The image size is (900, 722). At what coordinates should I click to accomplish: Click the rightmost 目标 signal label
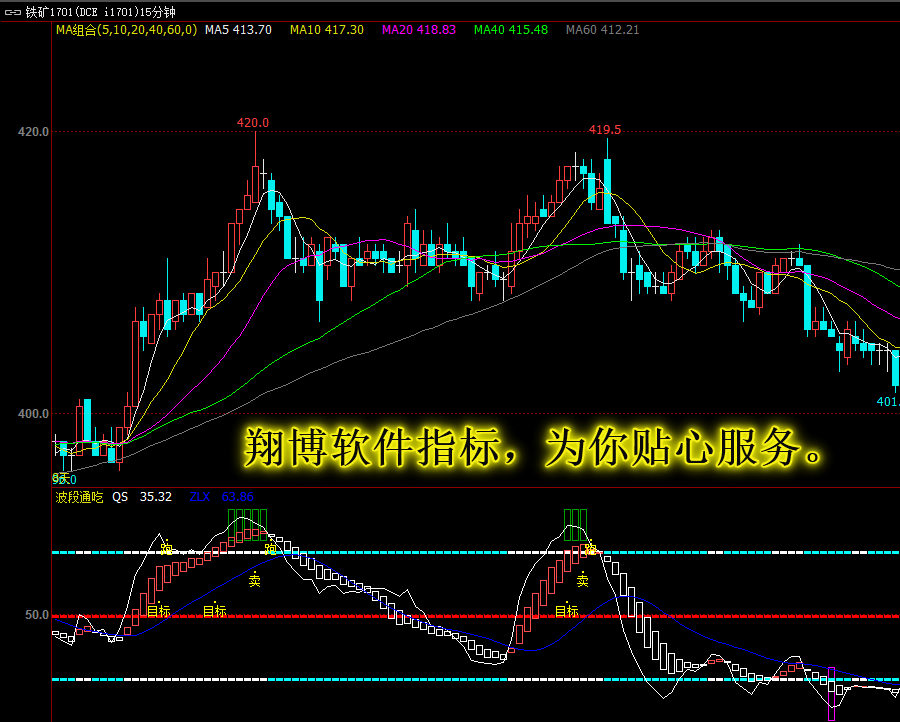[567, 611]
